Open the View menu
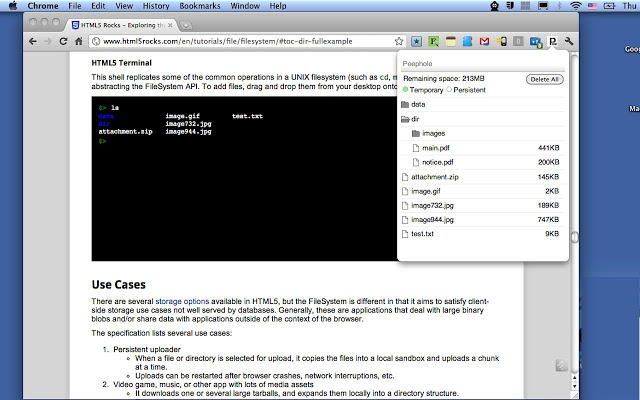Viewport: 640px width, 400px height. click(124, 6)
